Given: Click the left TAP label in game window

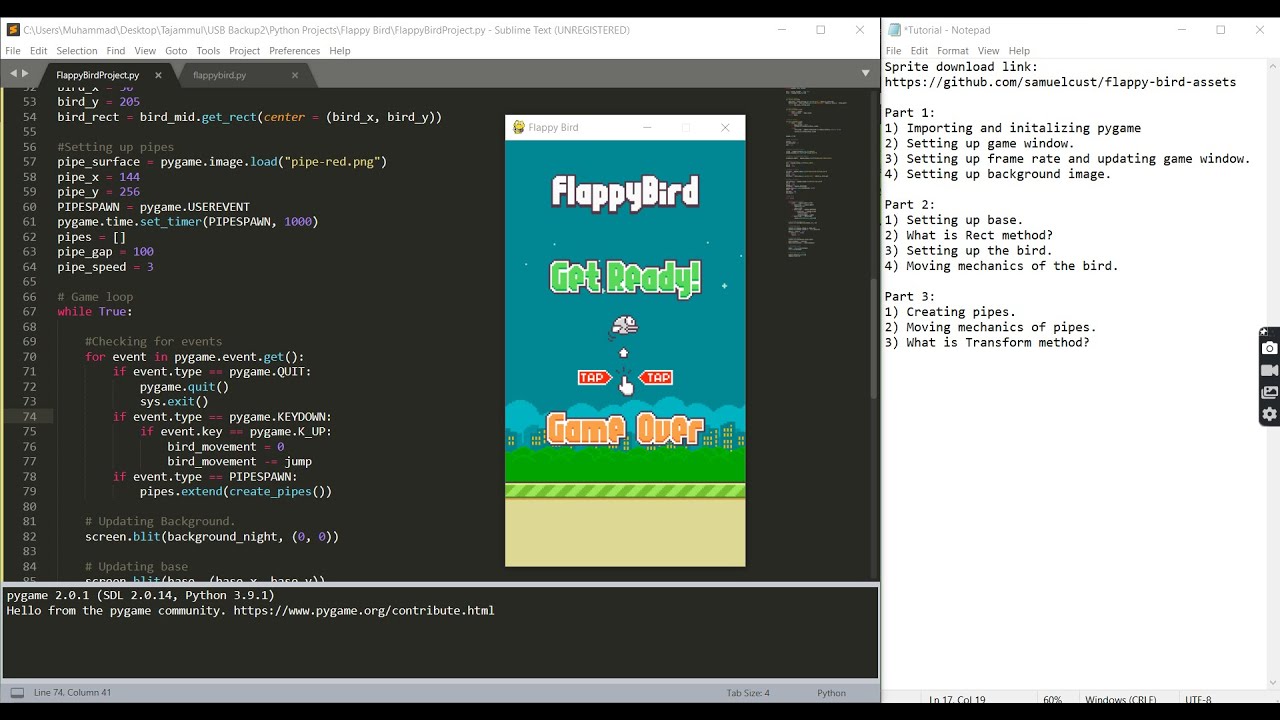Looking at the screenshot, I should (594, 377).
